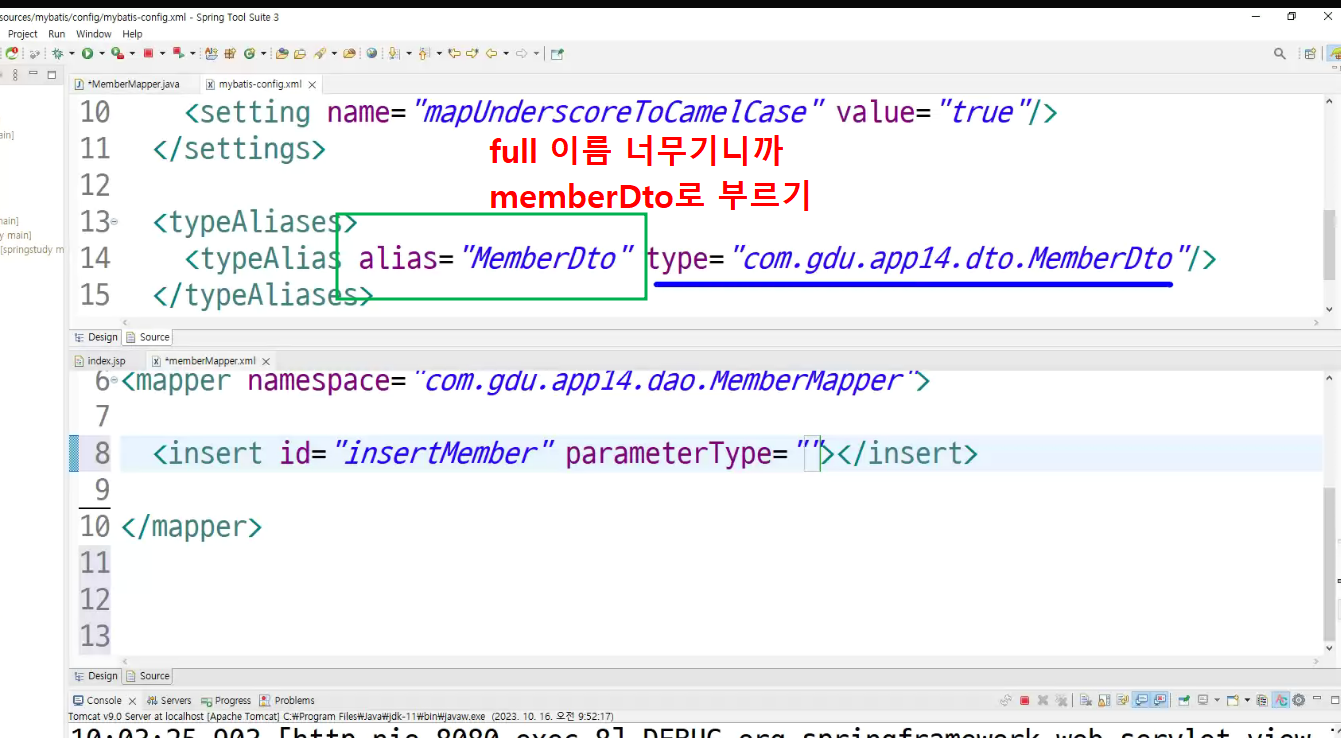This screenshot has height=738, width=1341.
Task: Open the Window menu
Action: pos(94,34)
